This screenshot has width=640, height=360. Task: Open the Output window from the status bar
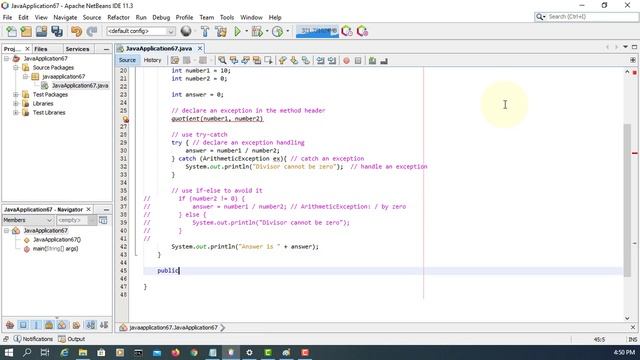[71, 339]
